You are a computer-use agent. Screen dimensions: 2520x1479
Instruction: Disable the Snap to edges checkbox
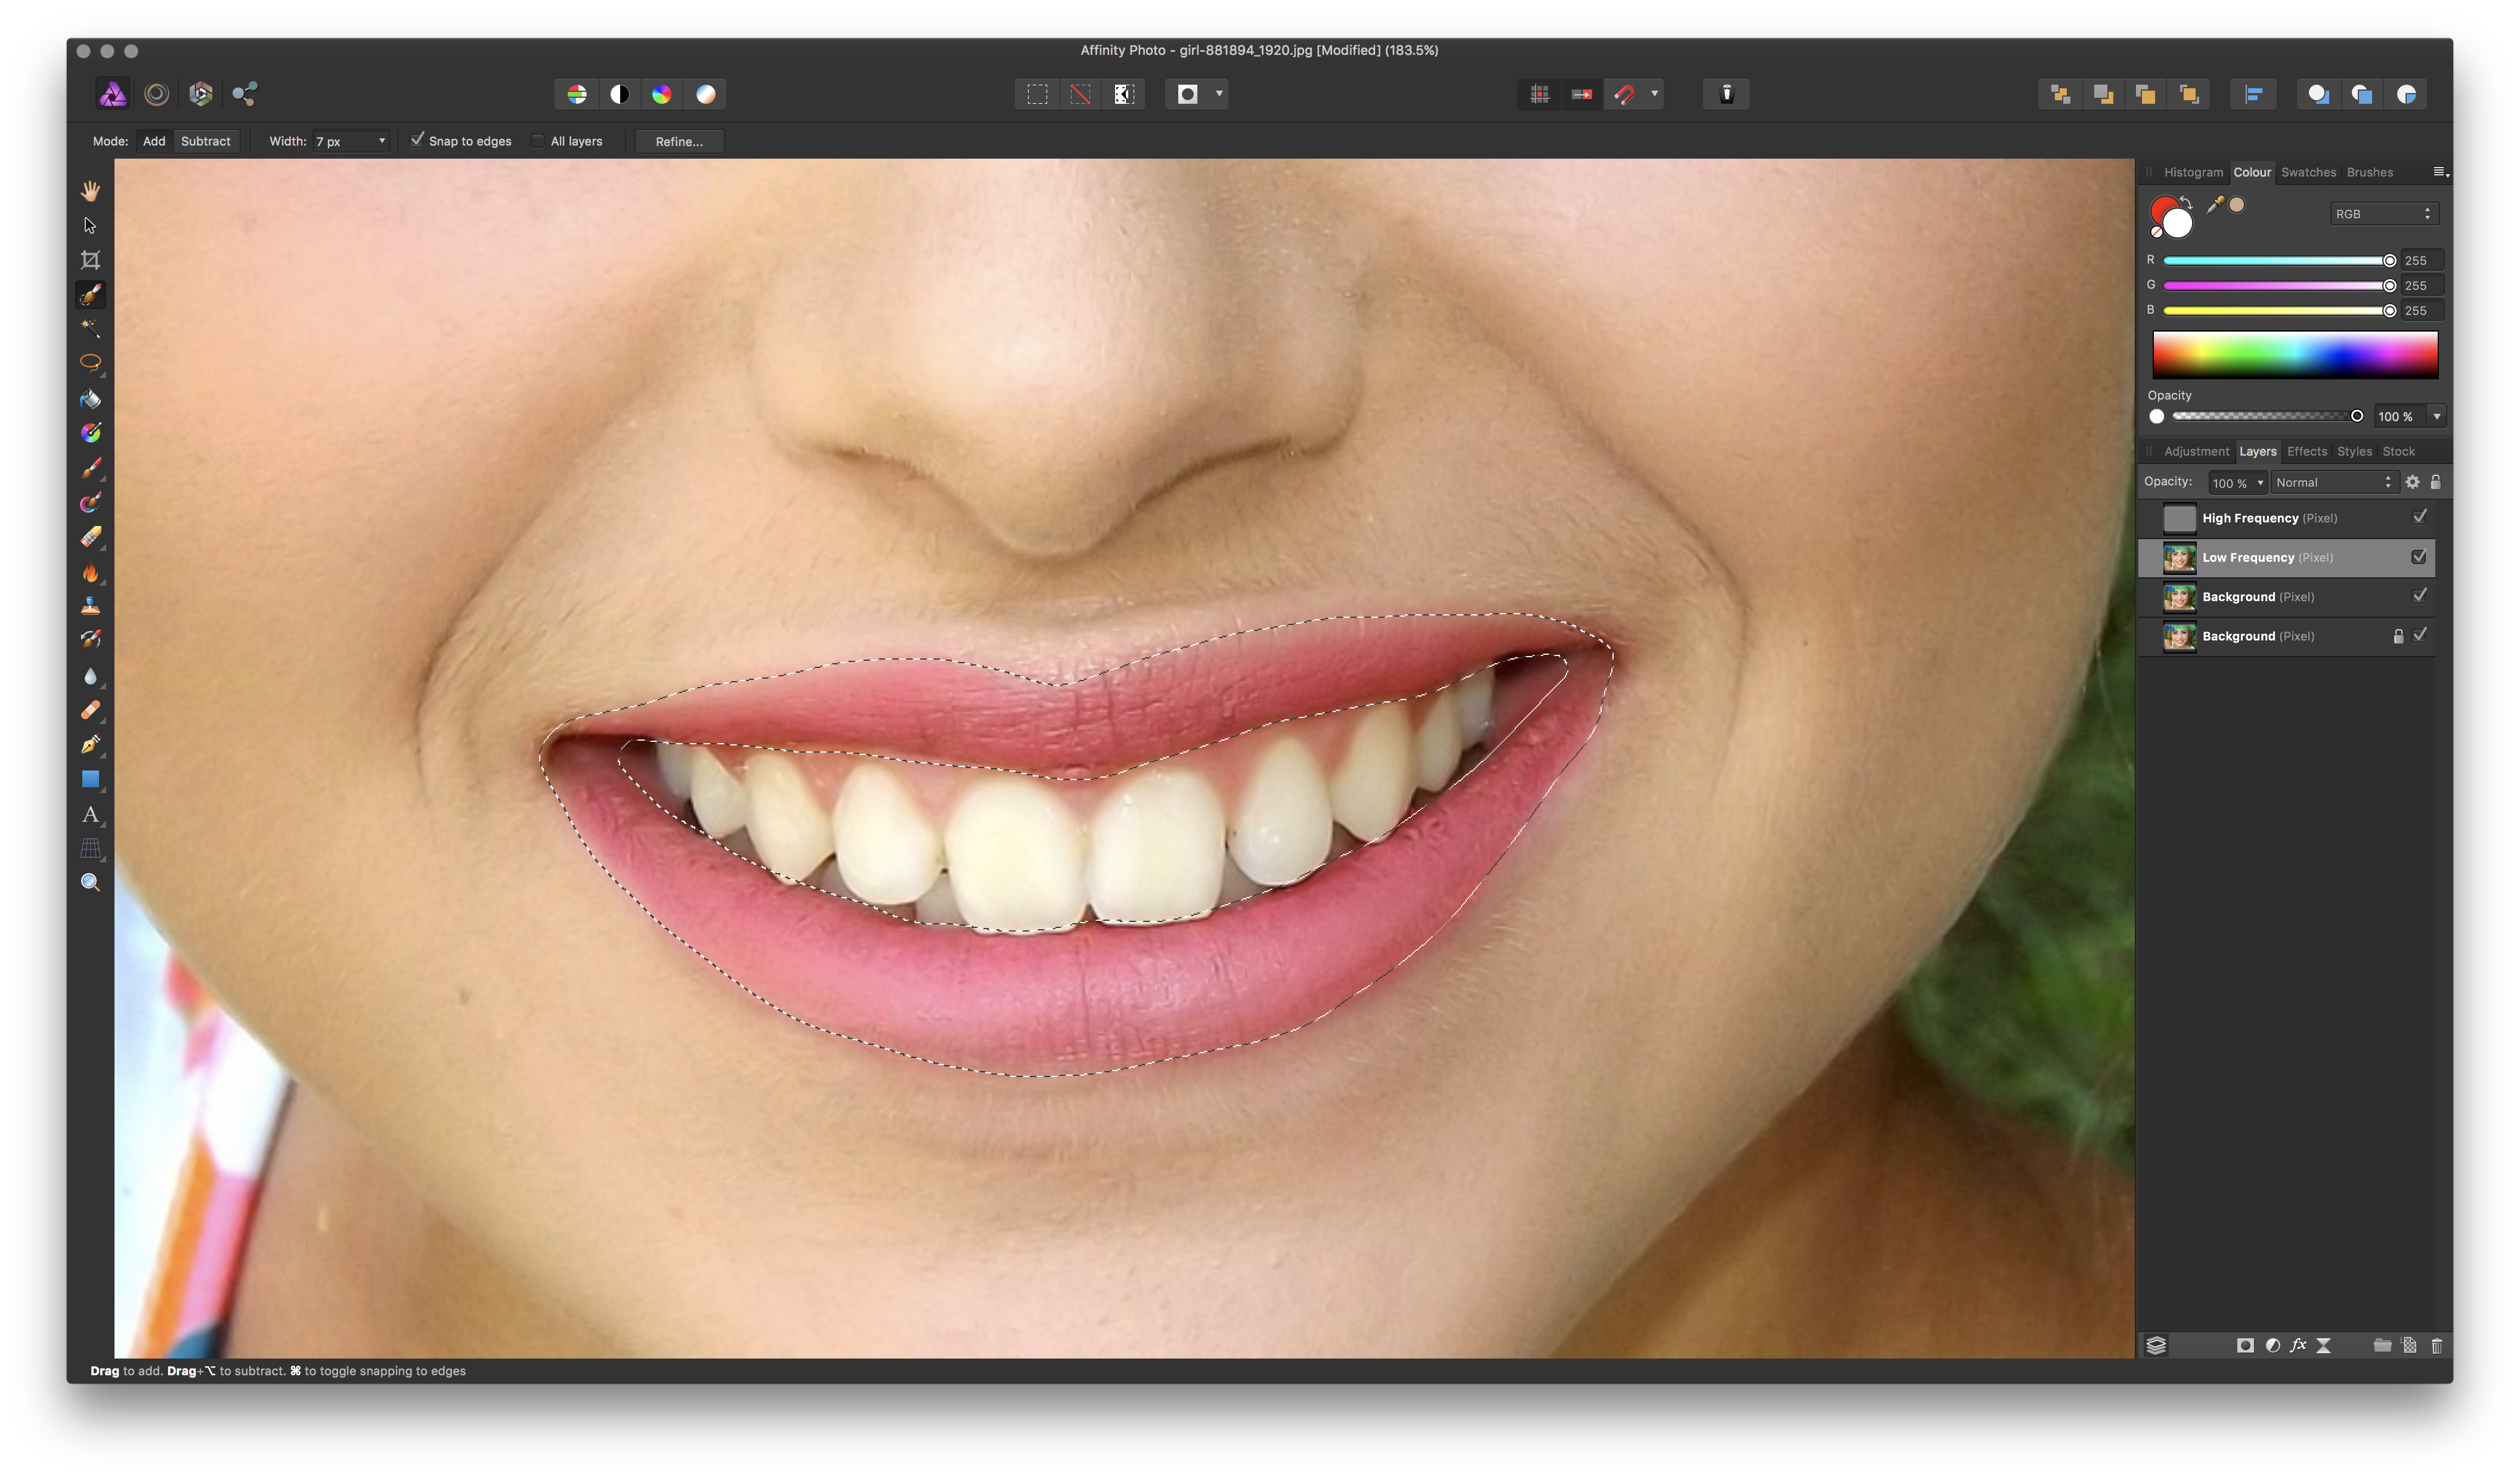[418, 140]
